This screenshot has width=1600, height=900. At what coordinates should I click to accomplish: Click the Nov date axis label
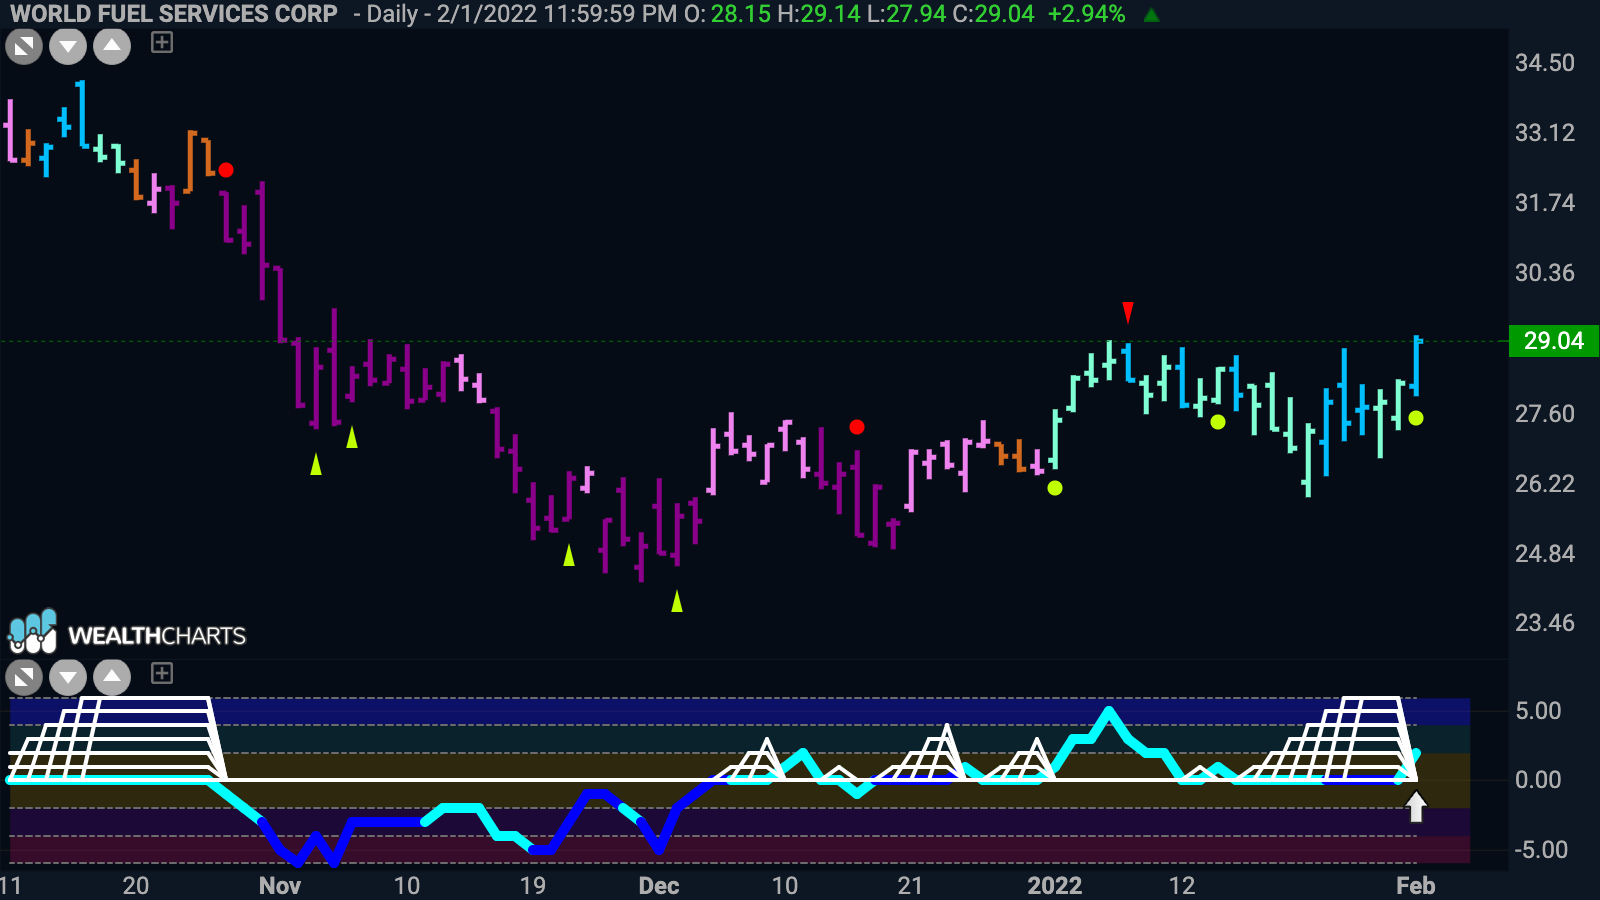click(x=280, y=886)
